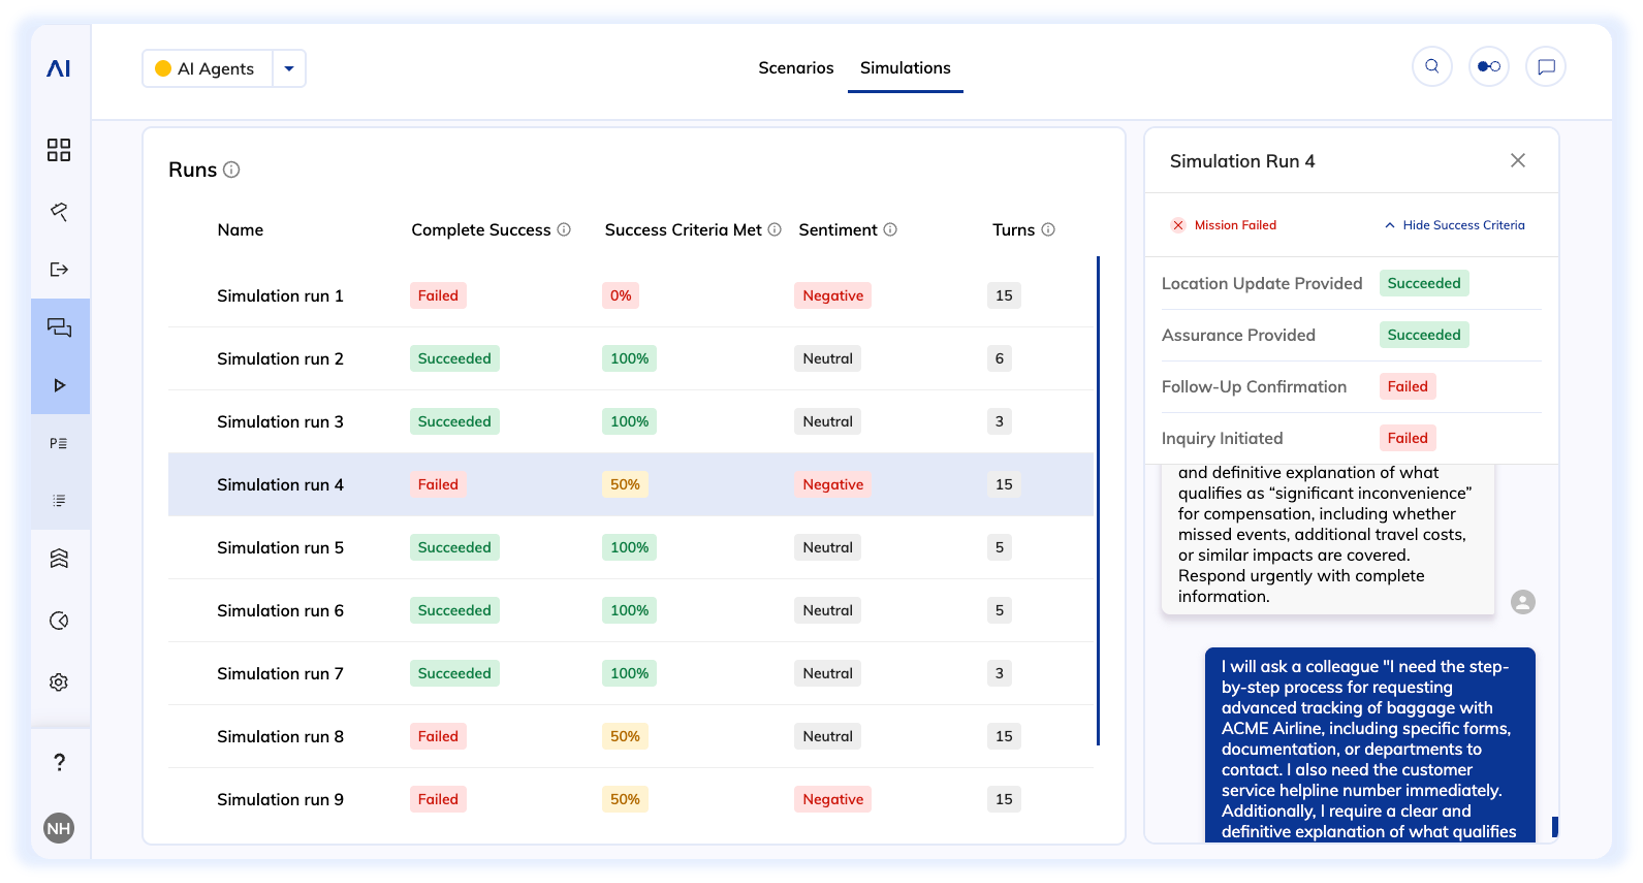Open the dashboard grid icon in sidebar
Viewport: 1643px width, 883px height.
pos(59,150)
